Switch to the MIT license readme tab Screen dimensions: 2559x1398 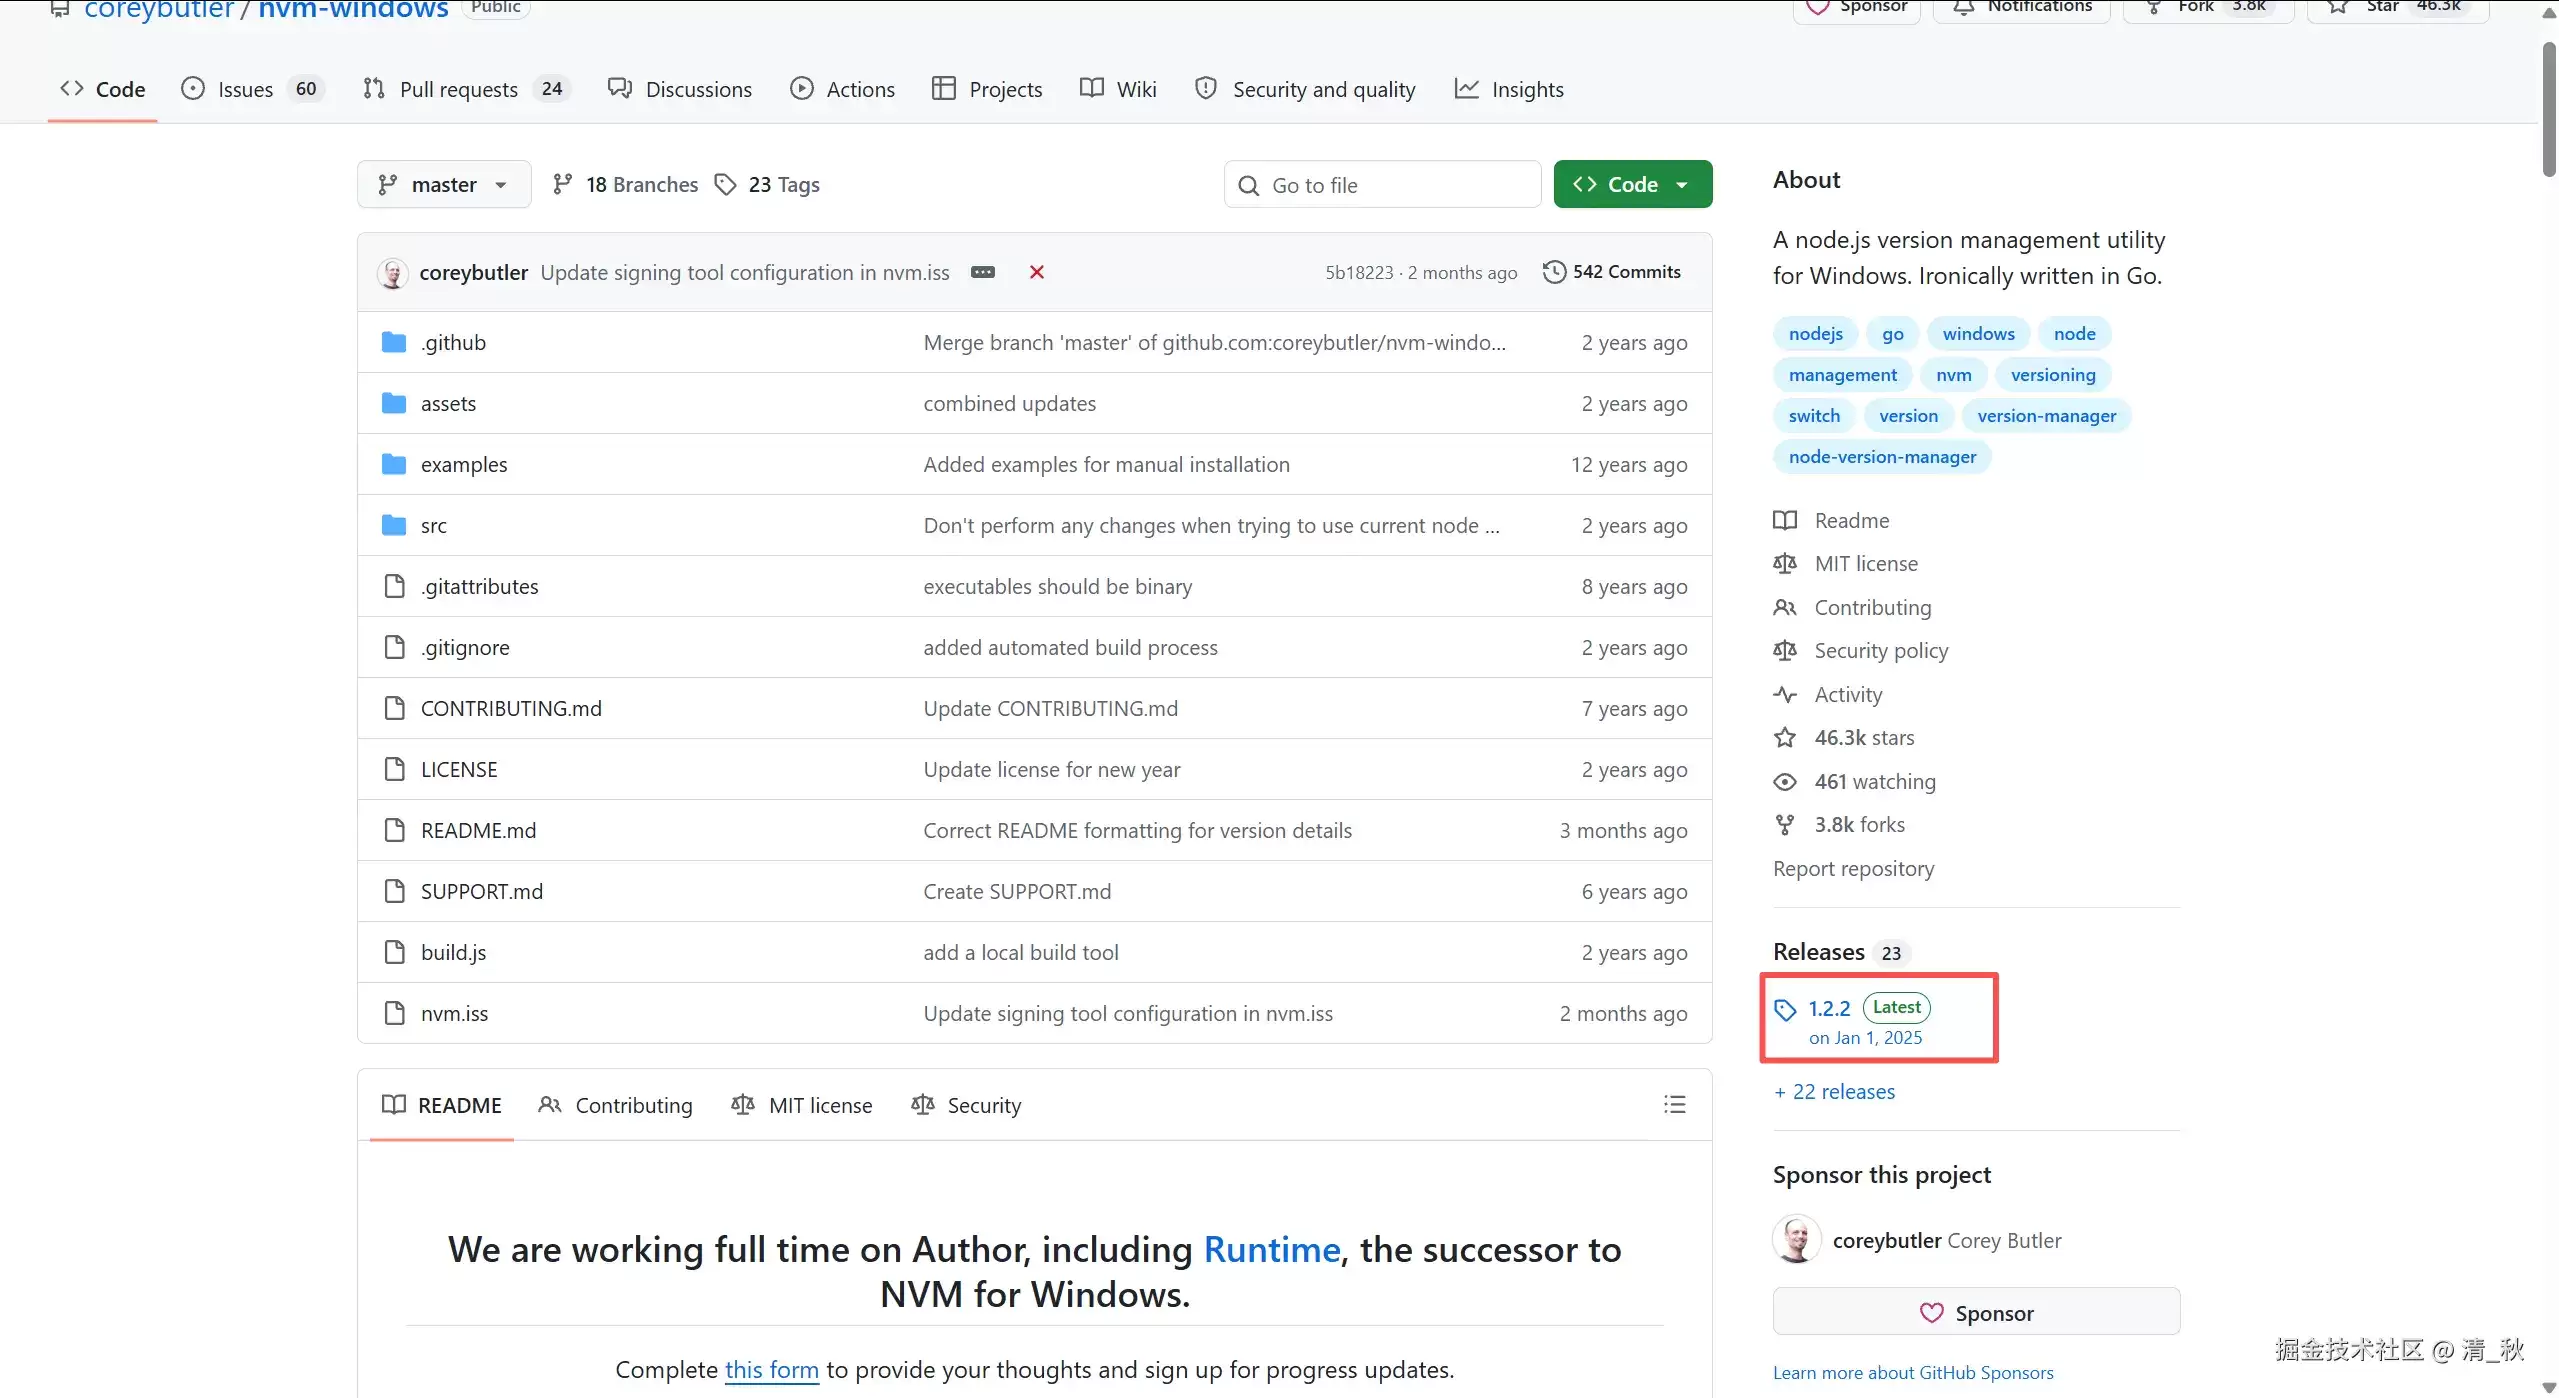[x=802, y=1106]
